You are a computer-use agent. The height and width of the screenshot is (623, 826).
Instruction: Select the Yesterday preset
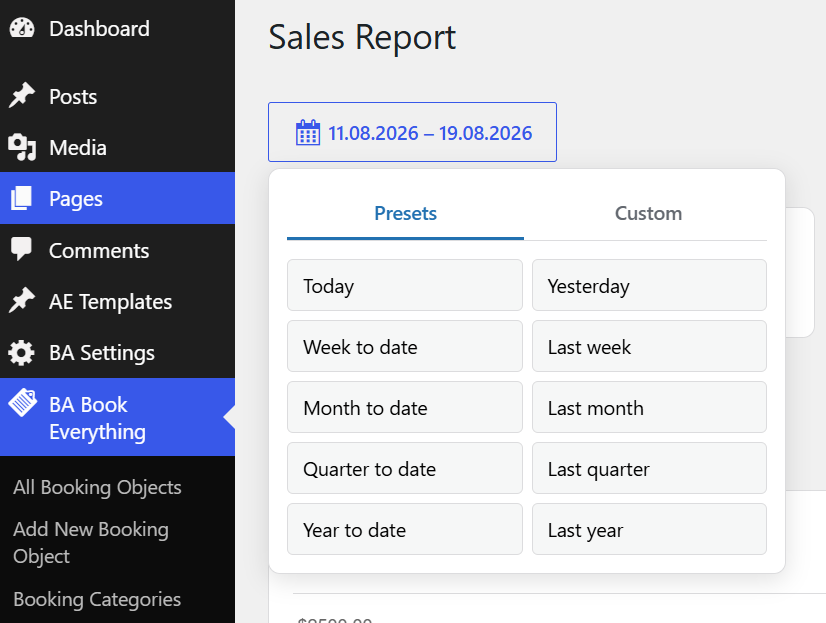[x=650, y=285]
